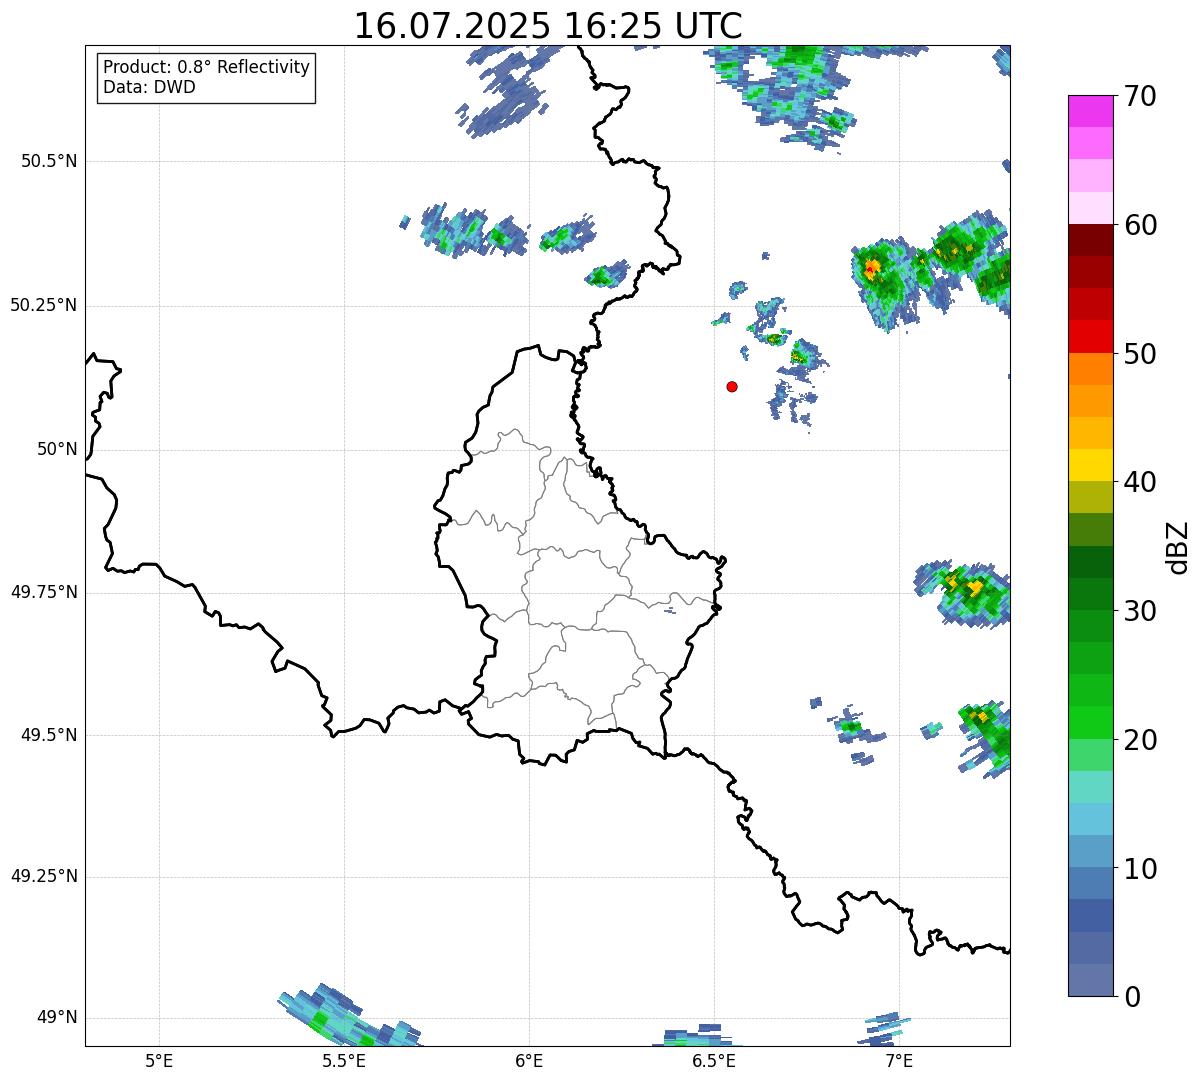Image resolution: width=1202 pixels, height=1081 pixels.
Task: Pick the bright red colorbar band
Action: click(x=1091, y=337)
